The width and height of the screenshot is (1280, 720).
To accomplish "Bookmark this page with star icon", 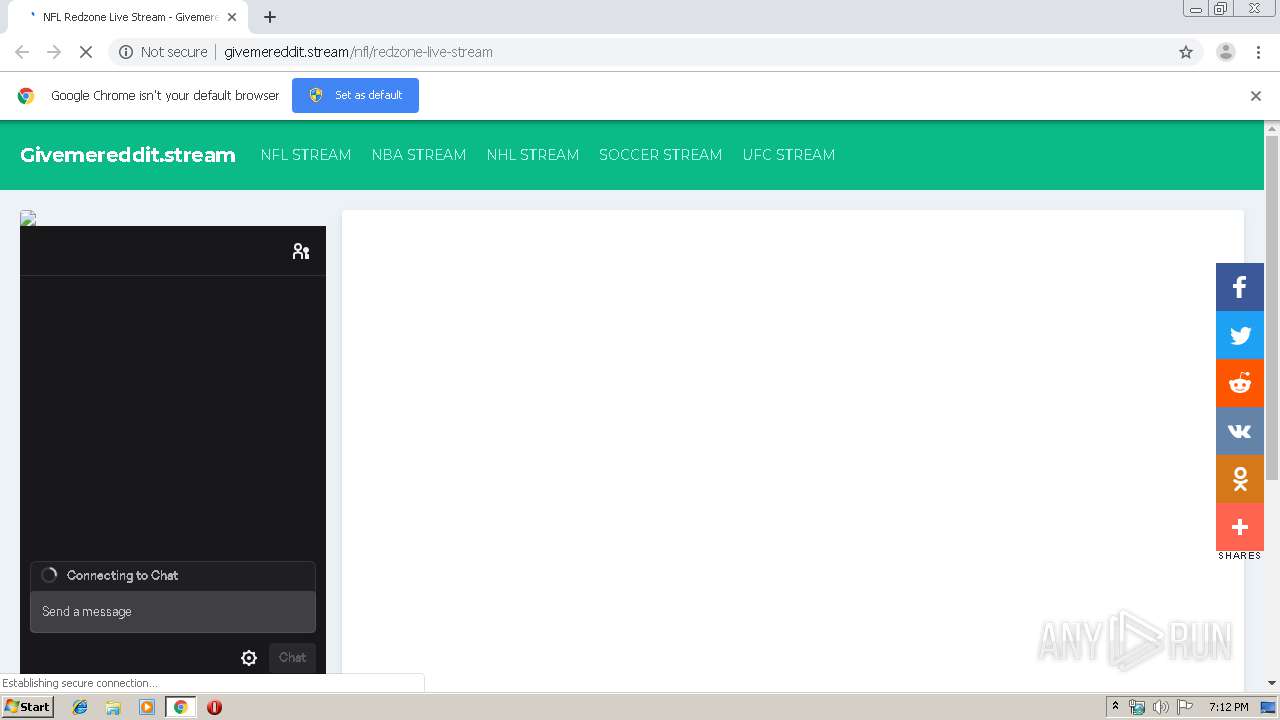I will pyautogui.click(x=1186, y=52).
